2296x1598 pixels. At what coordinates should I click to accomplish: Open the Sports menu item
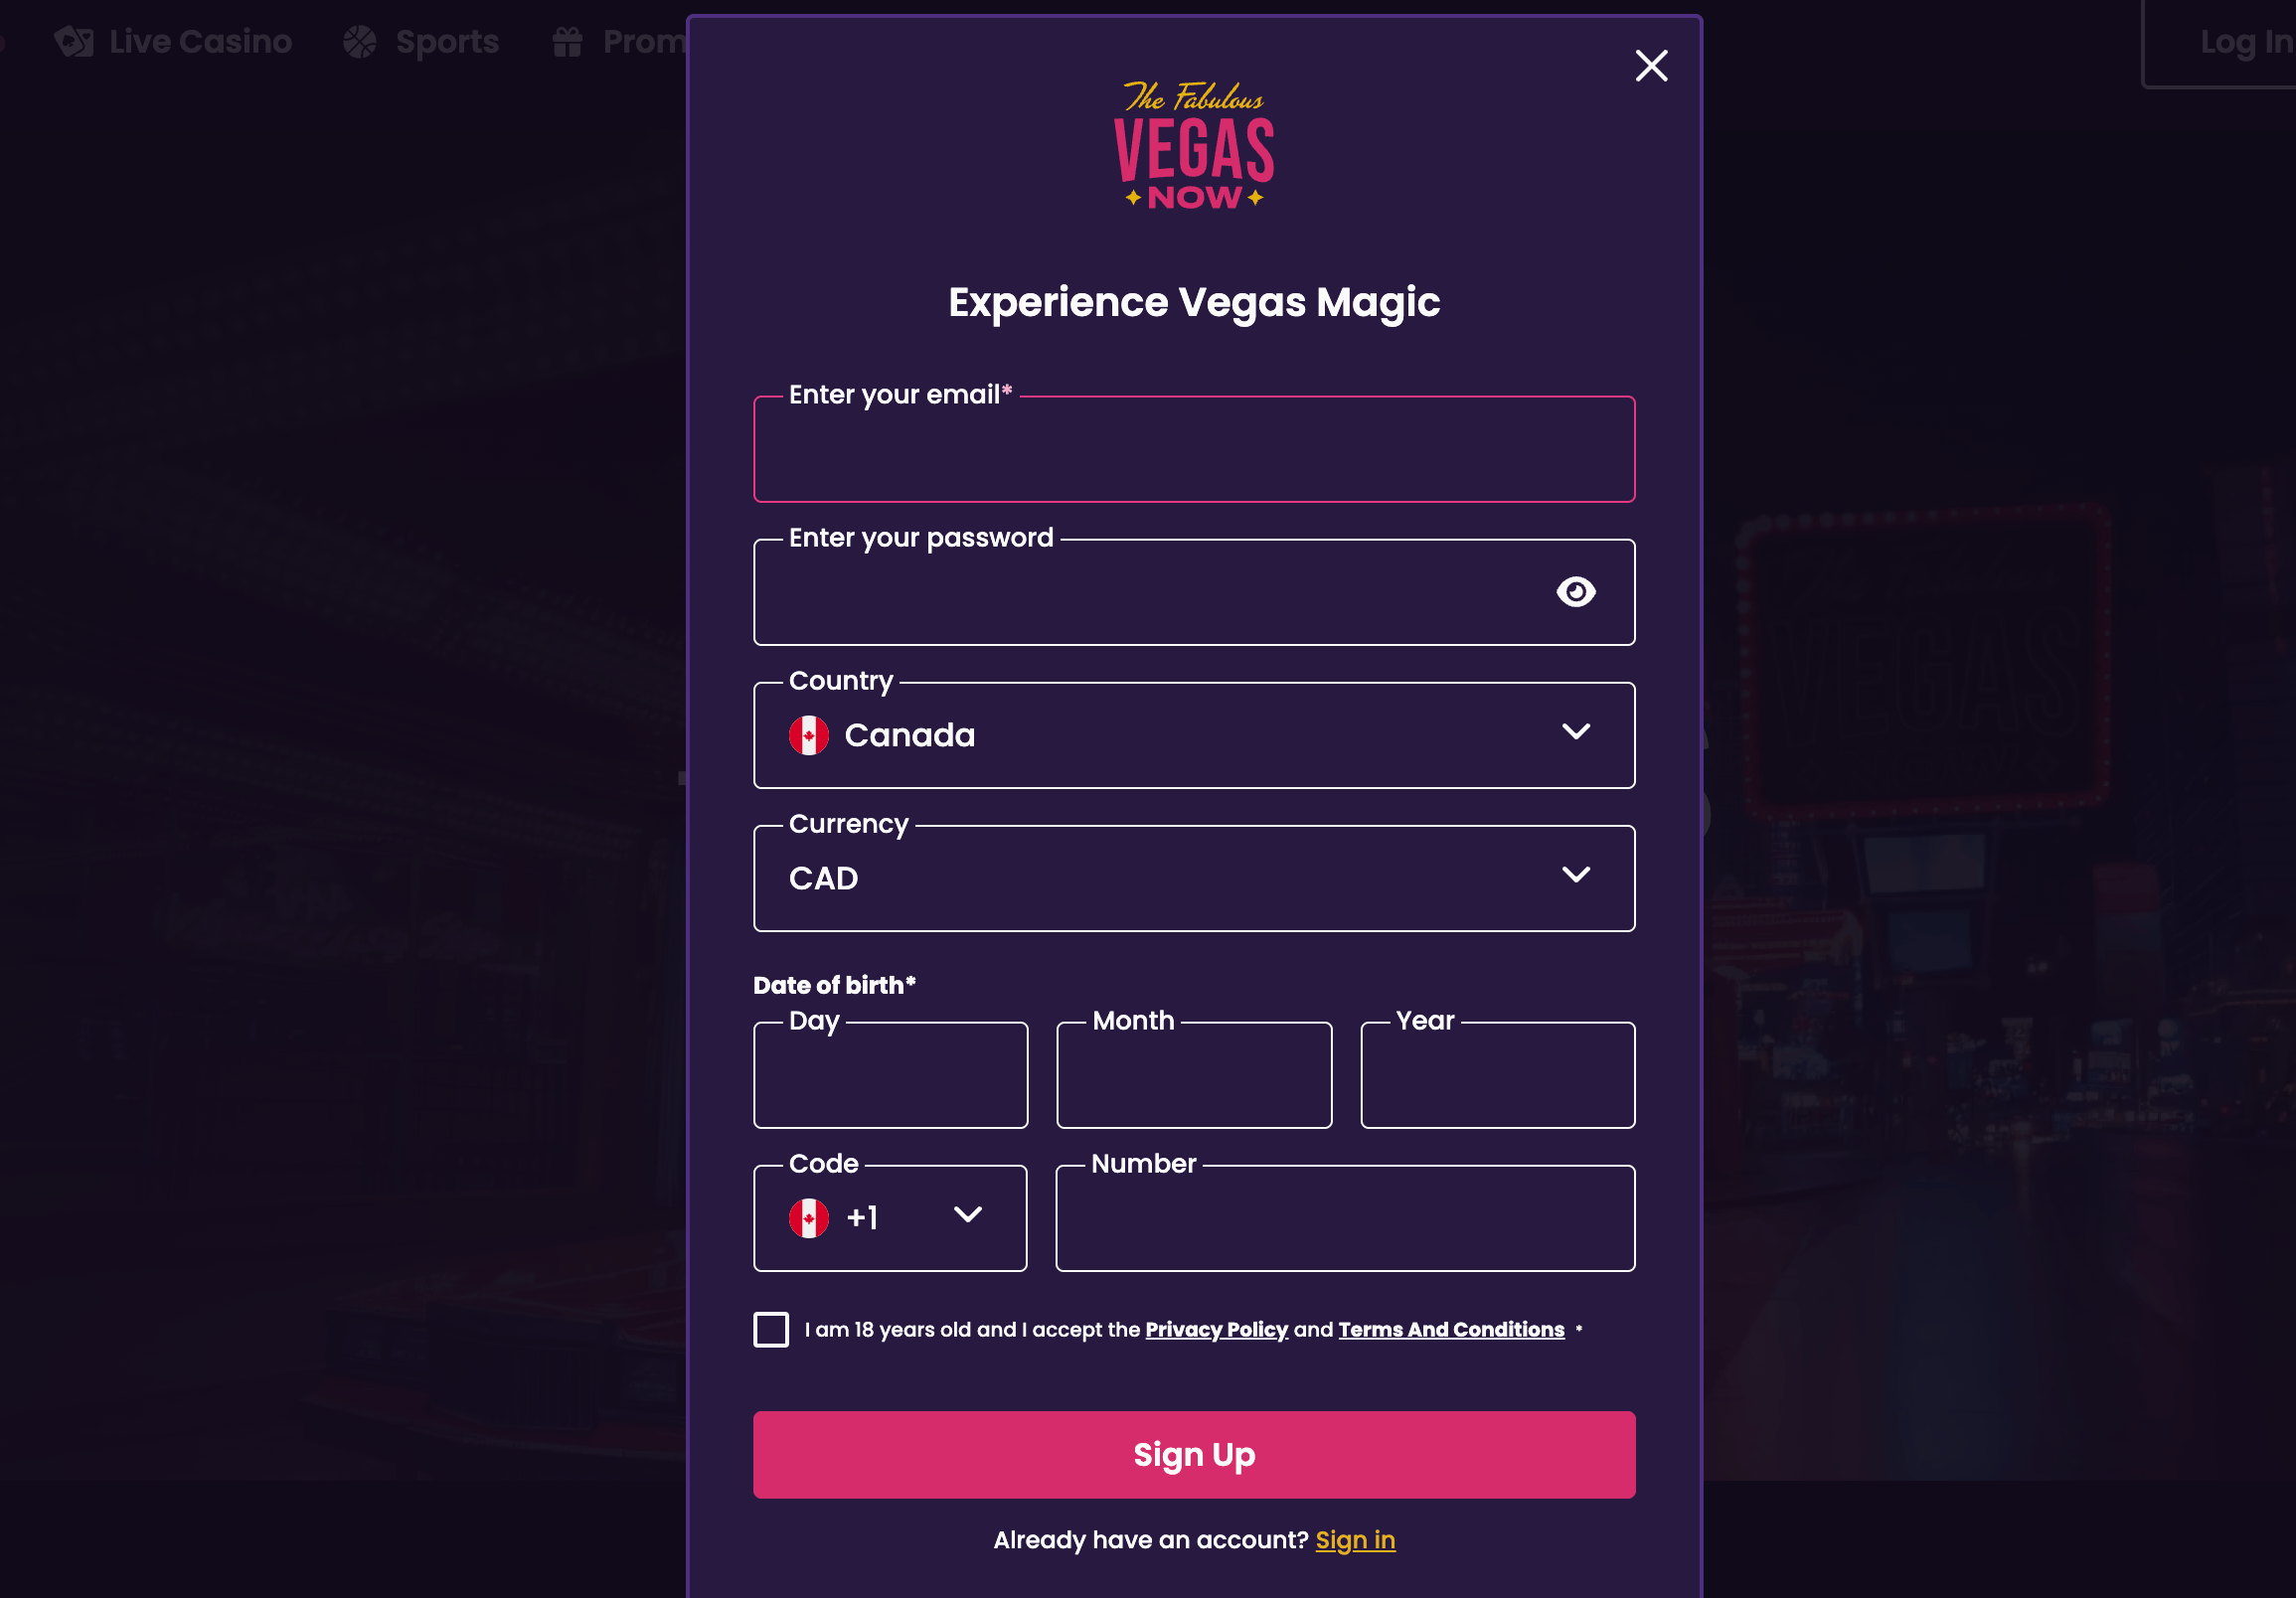click(421, 42)
